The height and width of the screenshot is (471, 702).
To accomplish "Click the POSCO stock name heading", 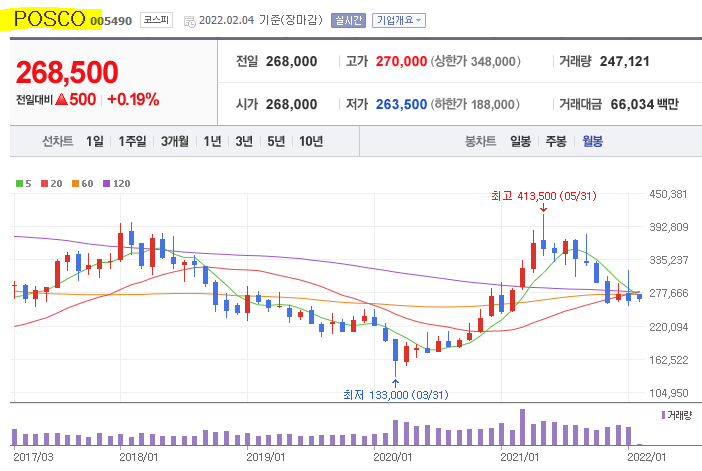I will [x=50, y=19].
